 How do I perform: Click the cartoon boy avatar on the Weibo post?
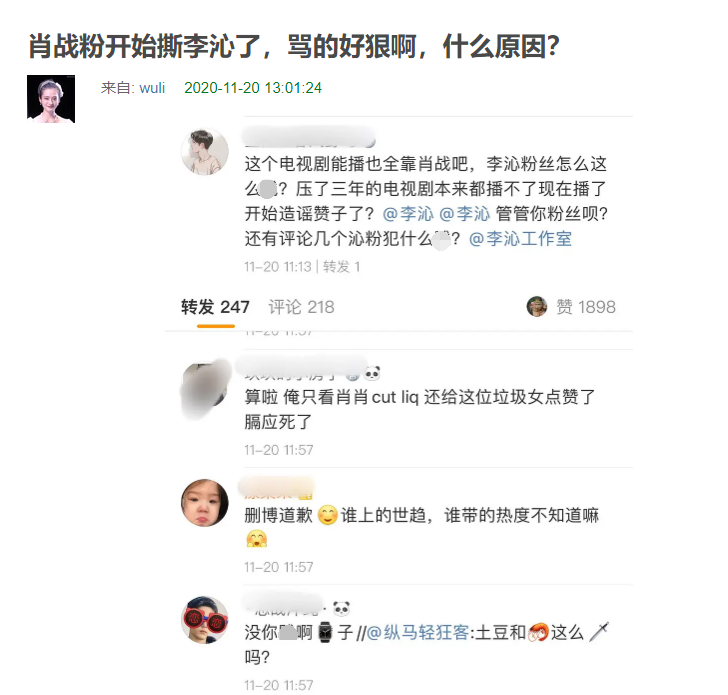point(204,152)
